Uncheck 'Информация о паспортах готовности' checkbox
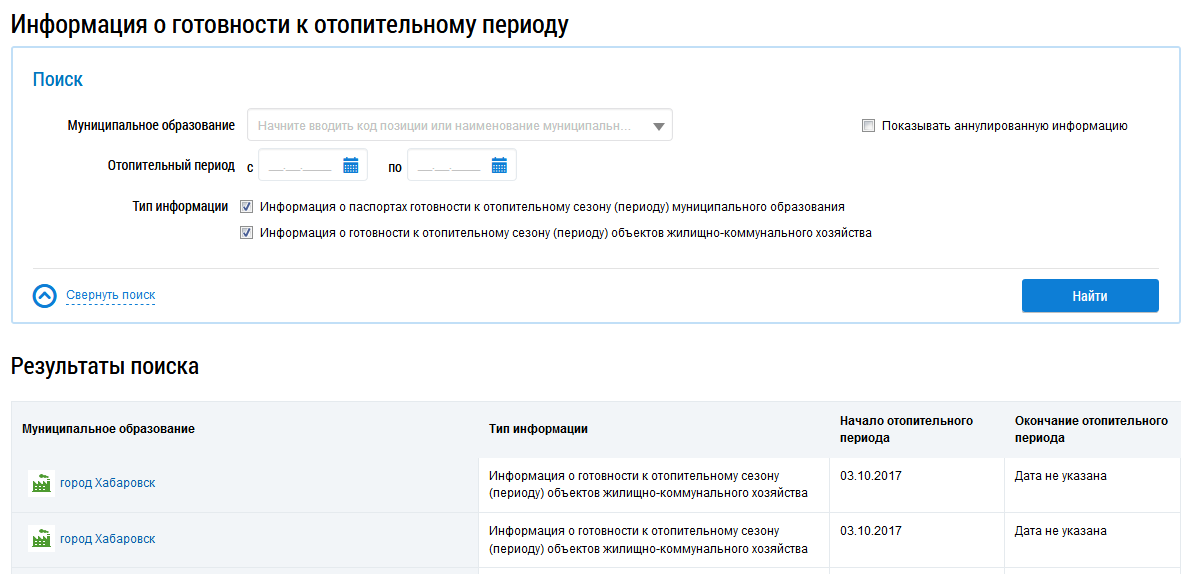1195x574 pixels. tap(246, 206)
